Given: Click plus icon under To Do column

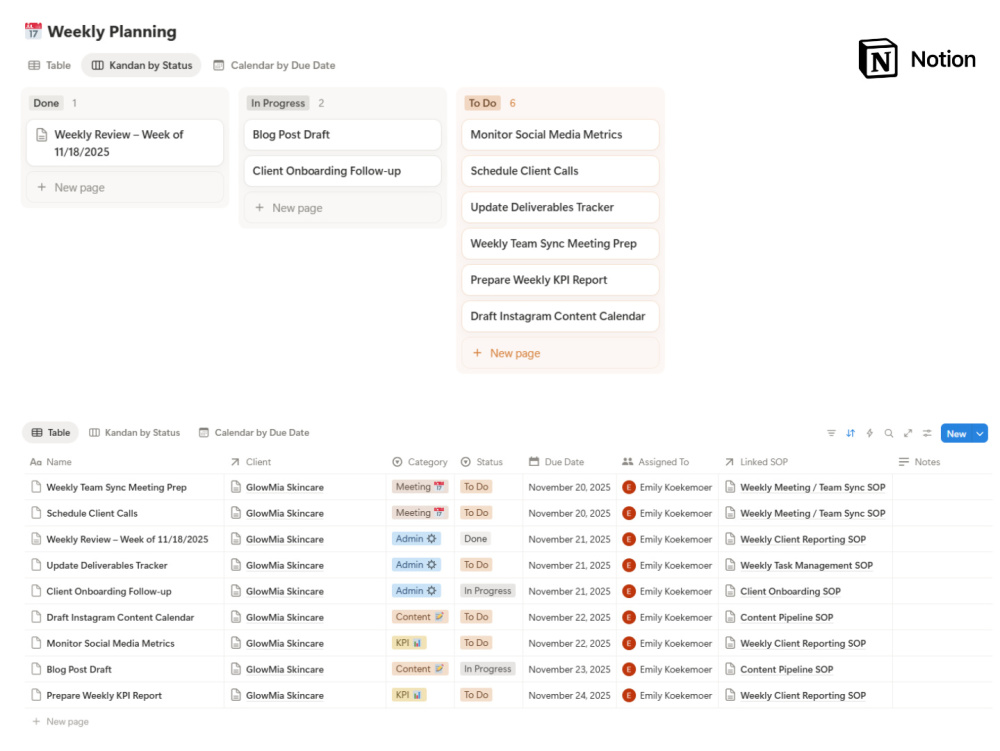Looking at the screenshot, I should [x=477, y=353].
